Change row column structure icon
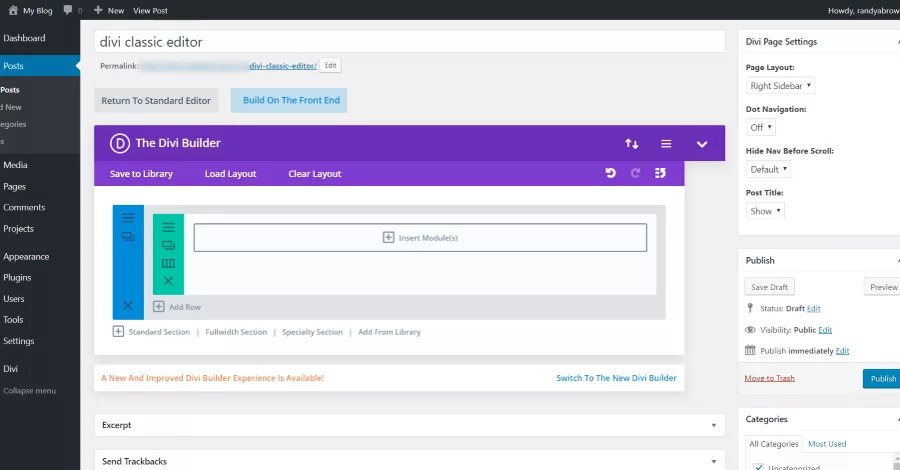 pos(168,263)
